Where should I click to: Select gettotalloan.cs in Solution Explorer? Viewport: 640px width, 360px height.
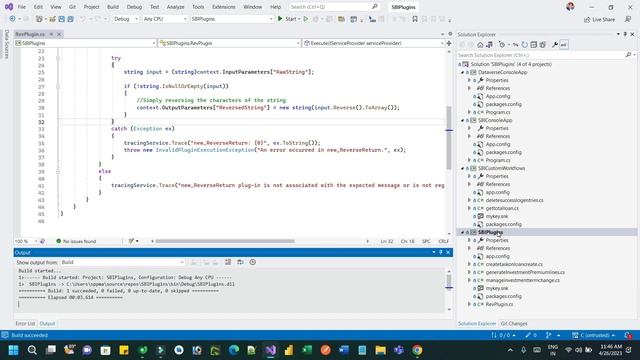tap(502, 208)
